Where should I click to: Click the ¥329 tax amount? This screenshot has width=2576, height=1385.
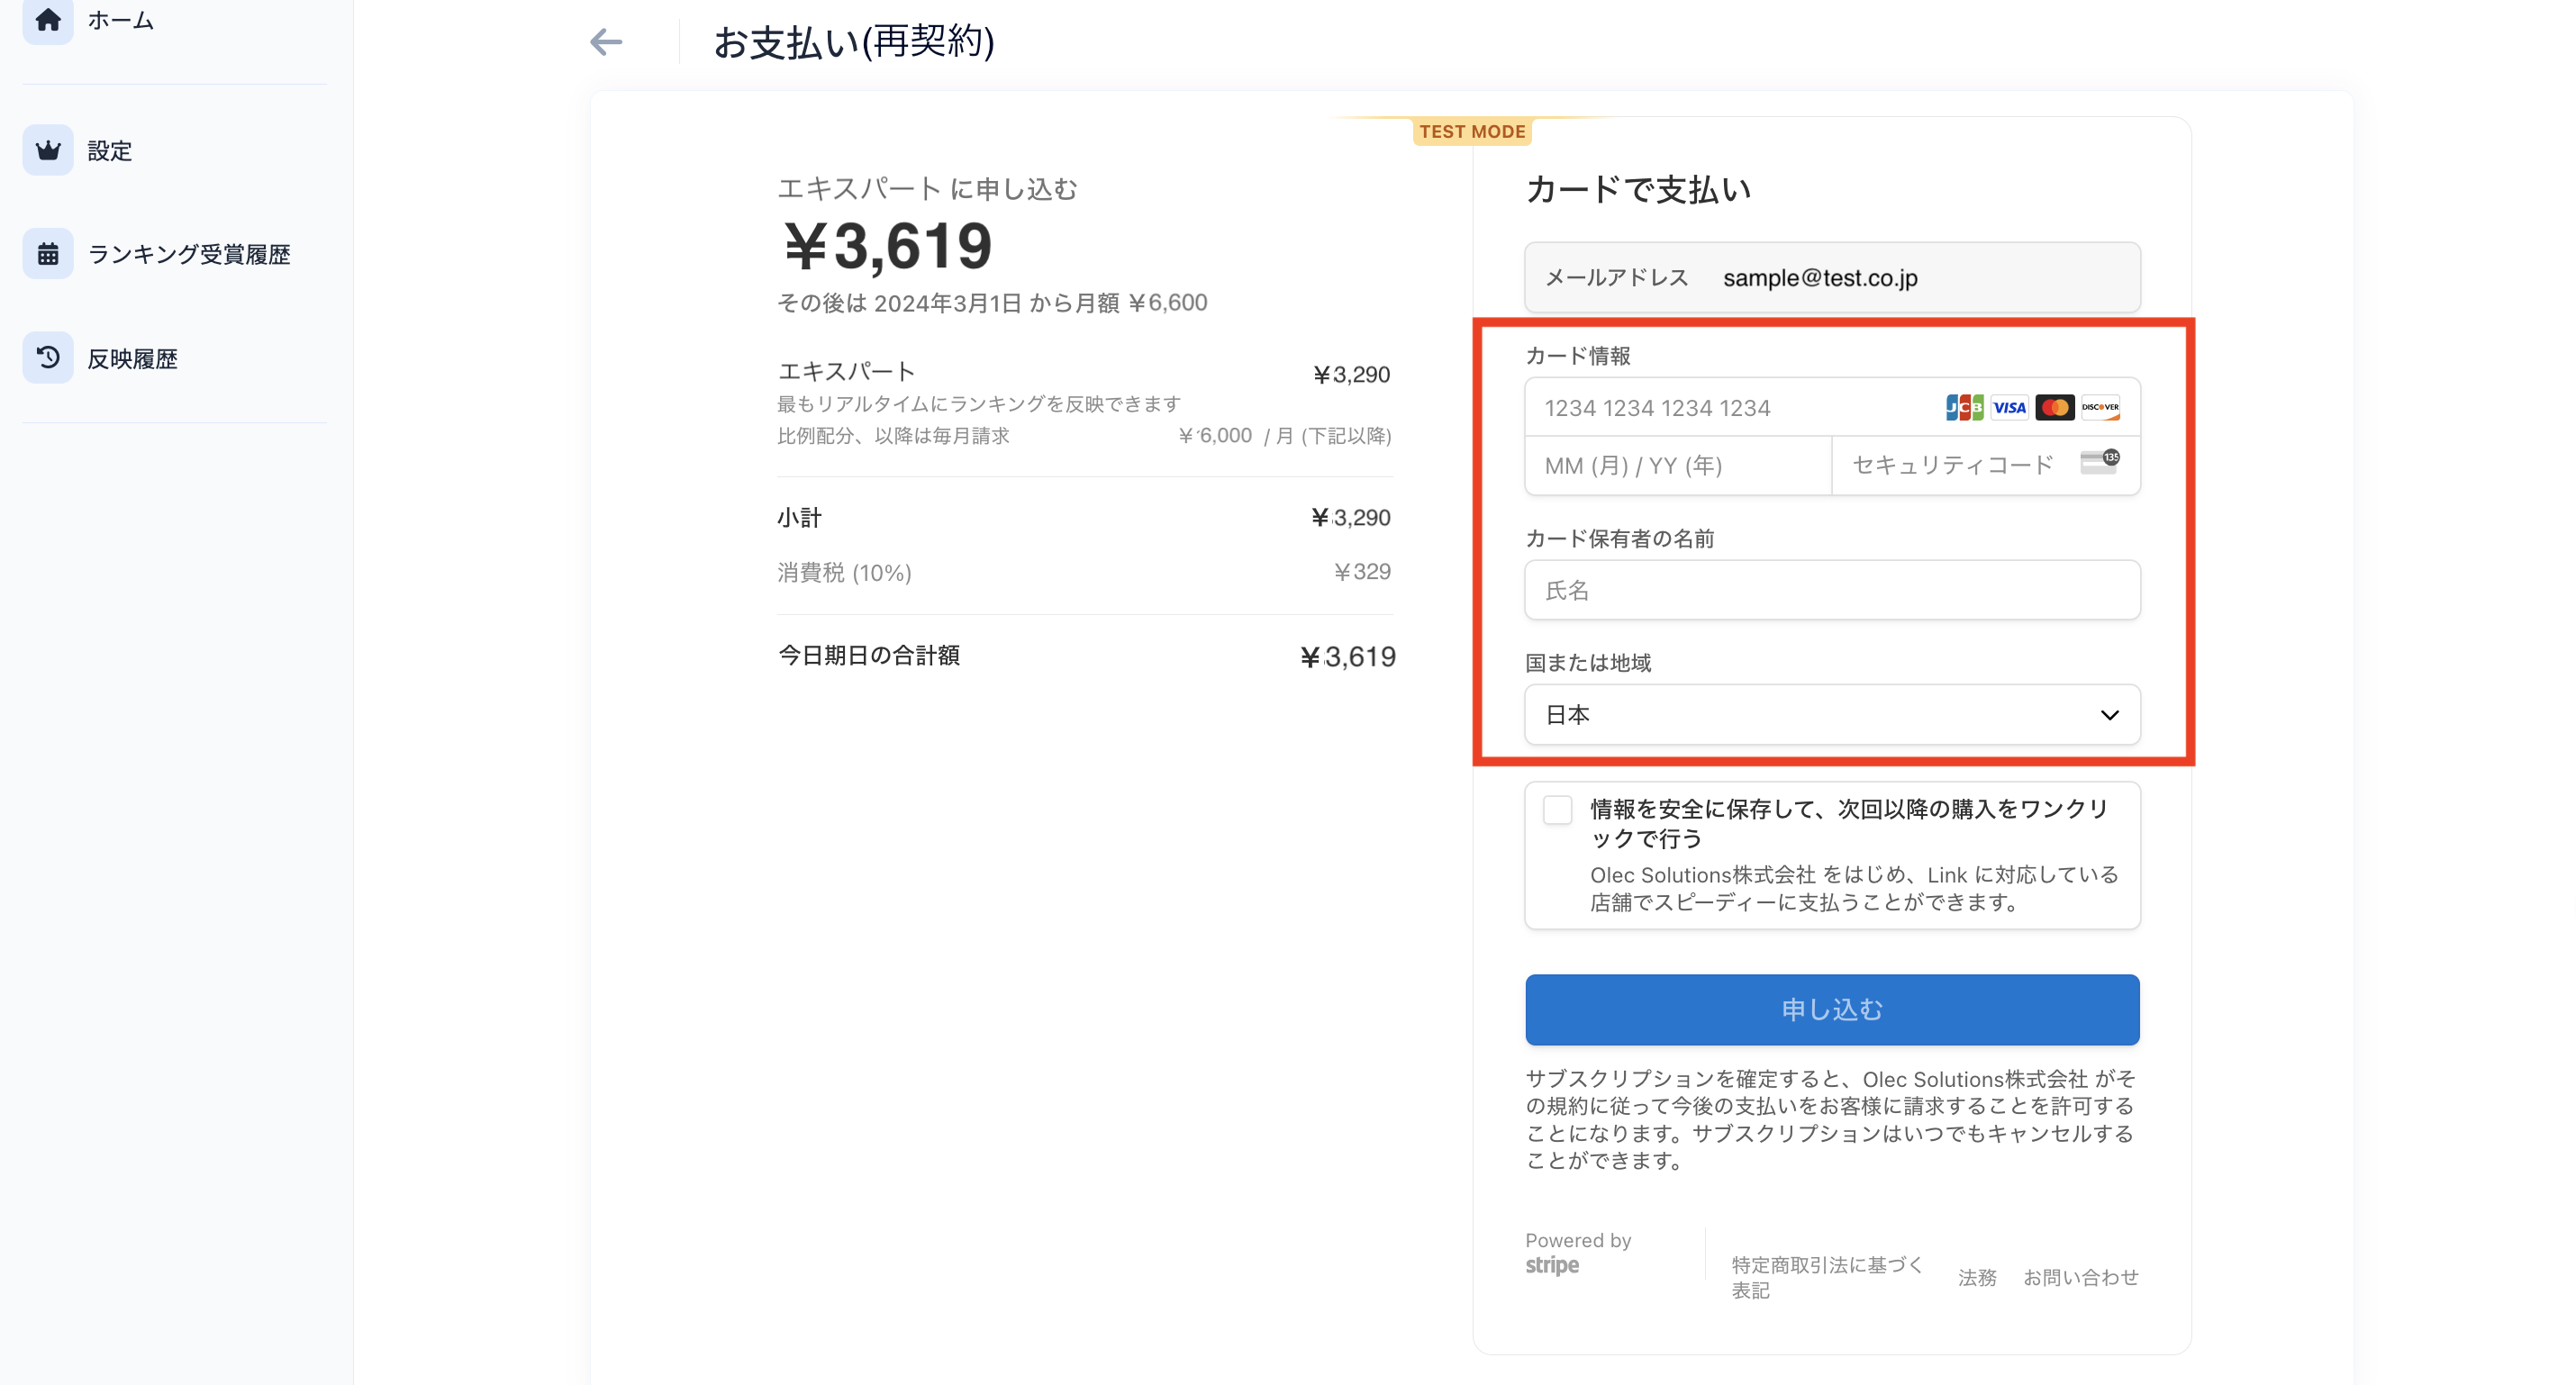(x=1362, y=571)
